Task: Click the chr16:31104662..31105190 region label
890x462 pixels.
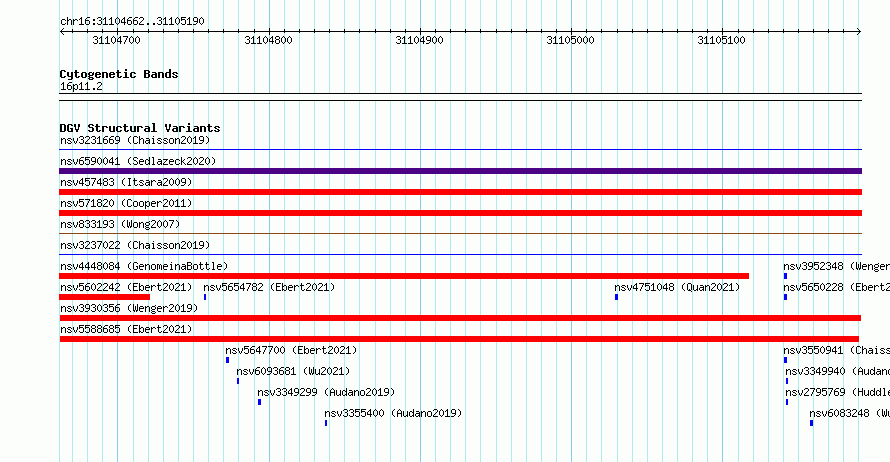Action: point(132,21)
